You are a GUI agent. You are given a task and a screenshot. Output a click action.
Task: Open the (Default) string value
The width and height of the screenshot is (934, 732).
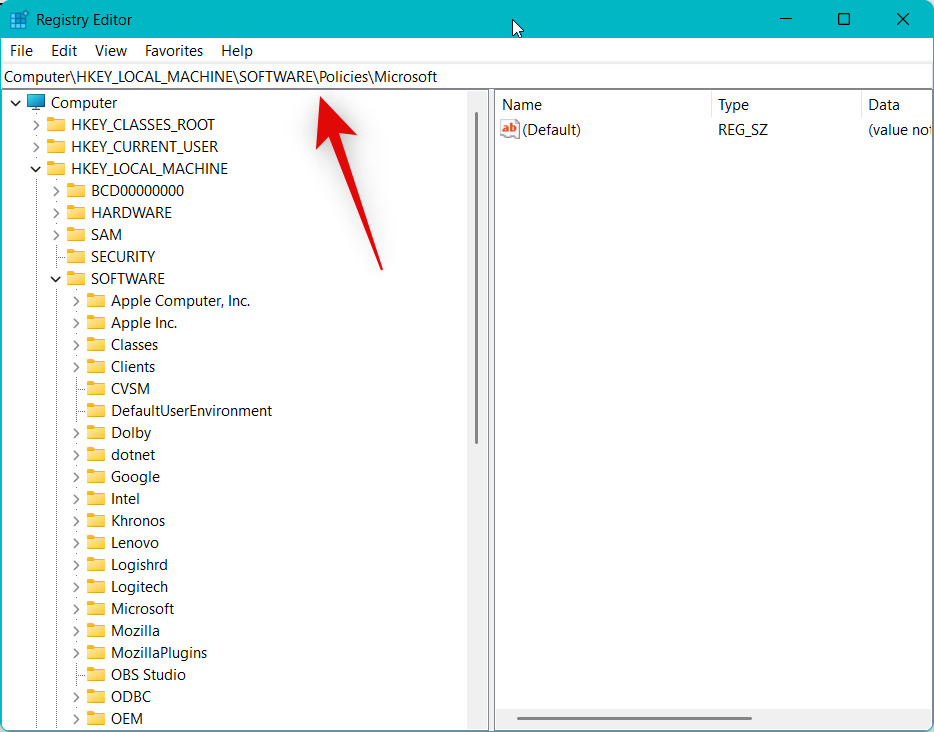coord(551,129)
